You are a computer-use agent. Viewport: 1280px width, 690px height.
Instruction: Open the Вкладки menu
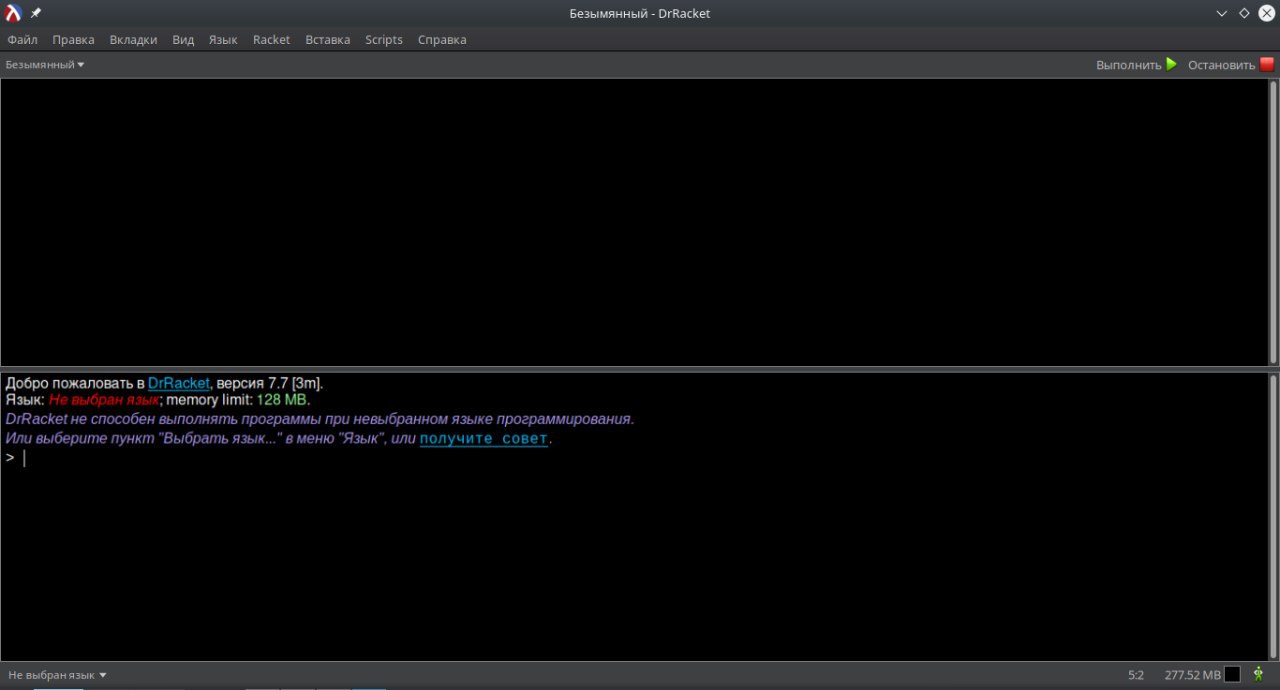(133, 40)
